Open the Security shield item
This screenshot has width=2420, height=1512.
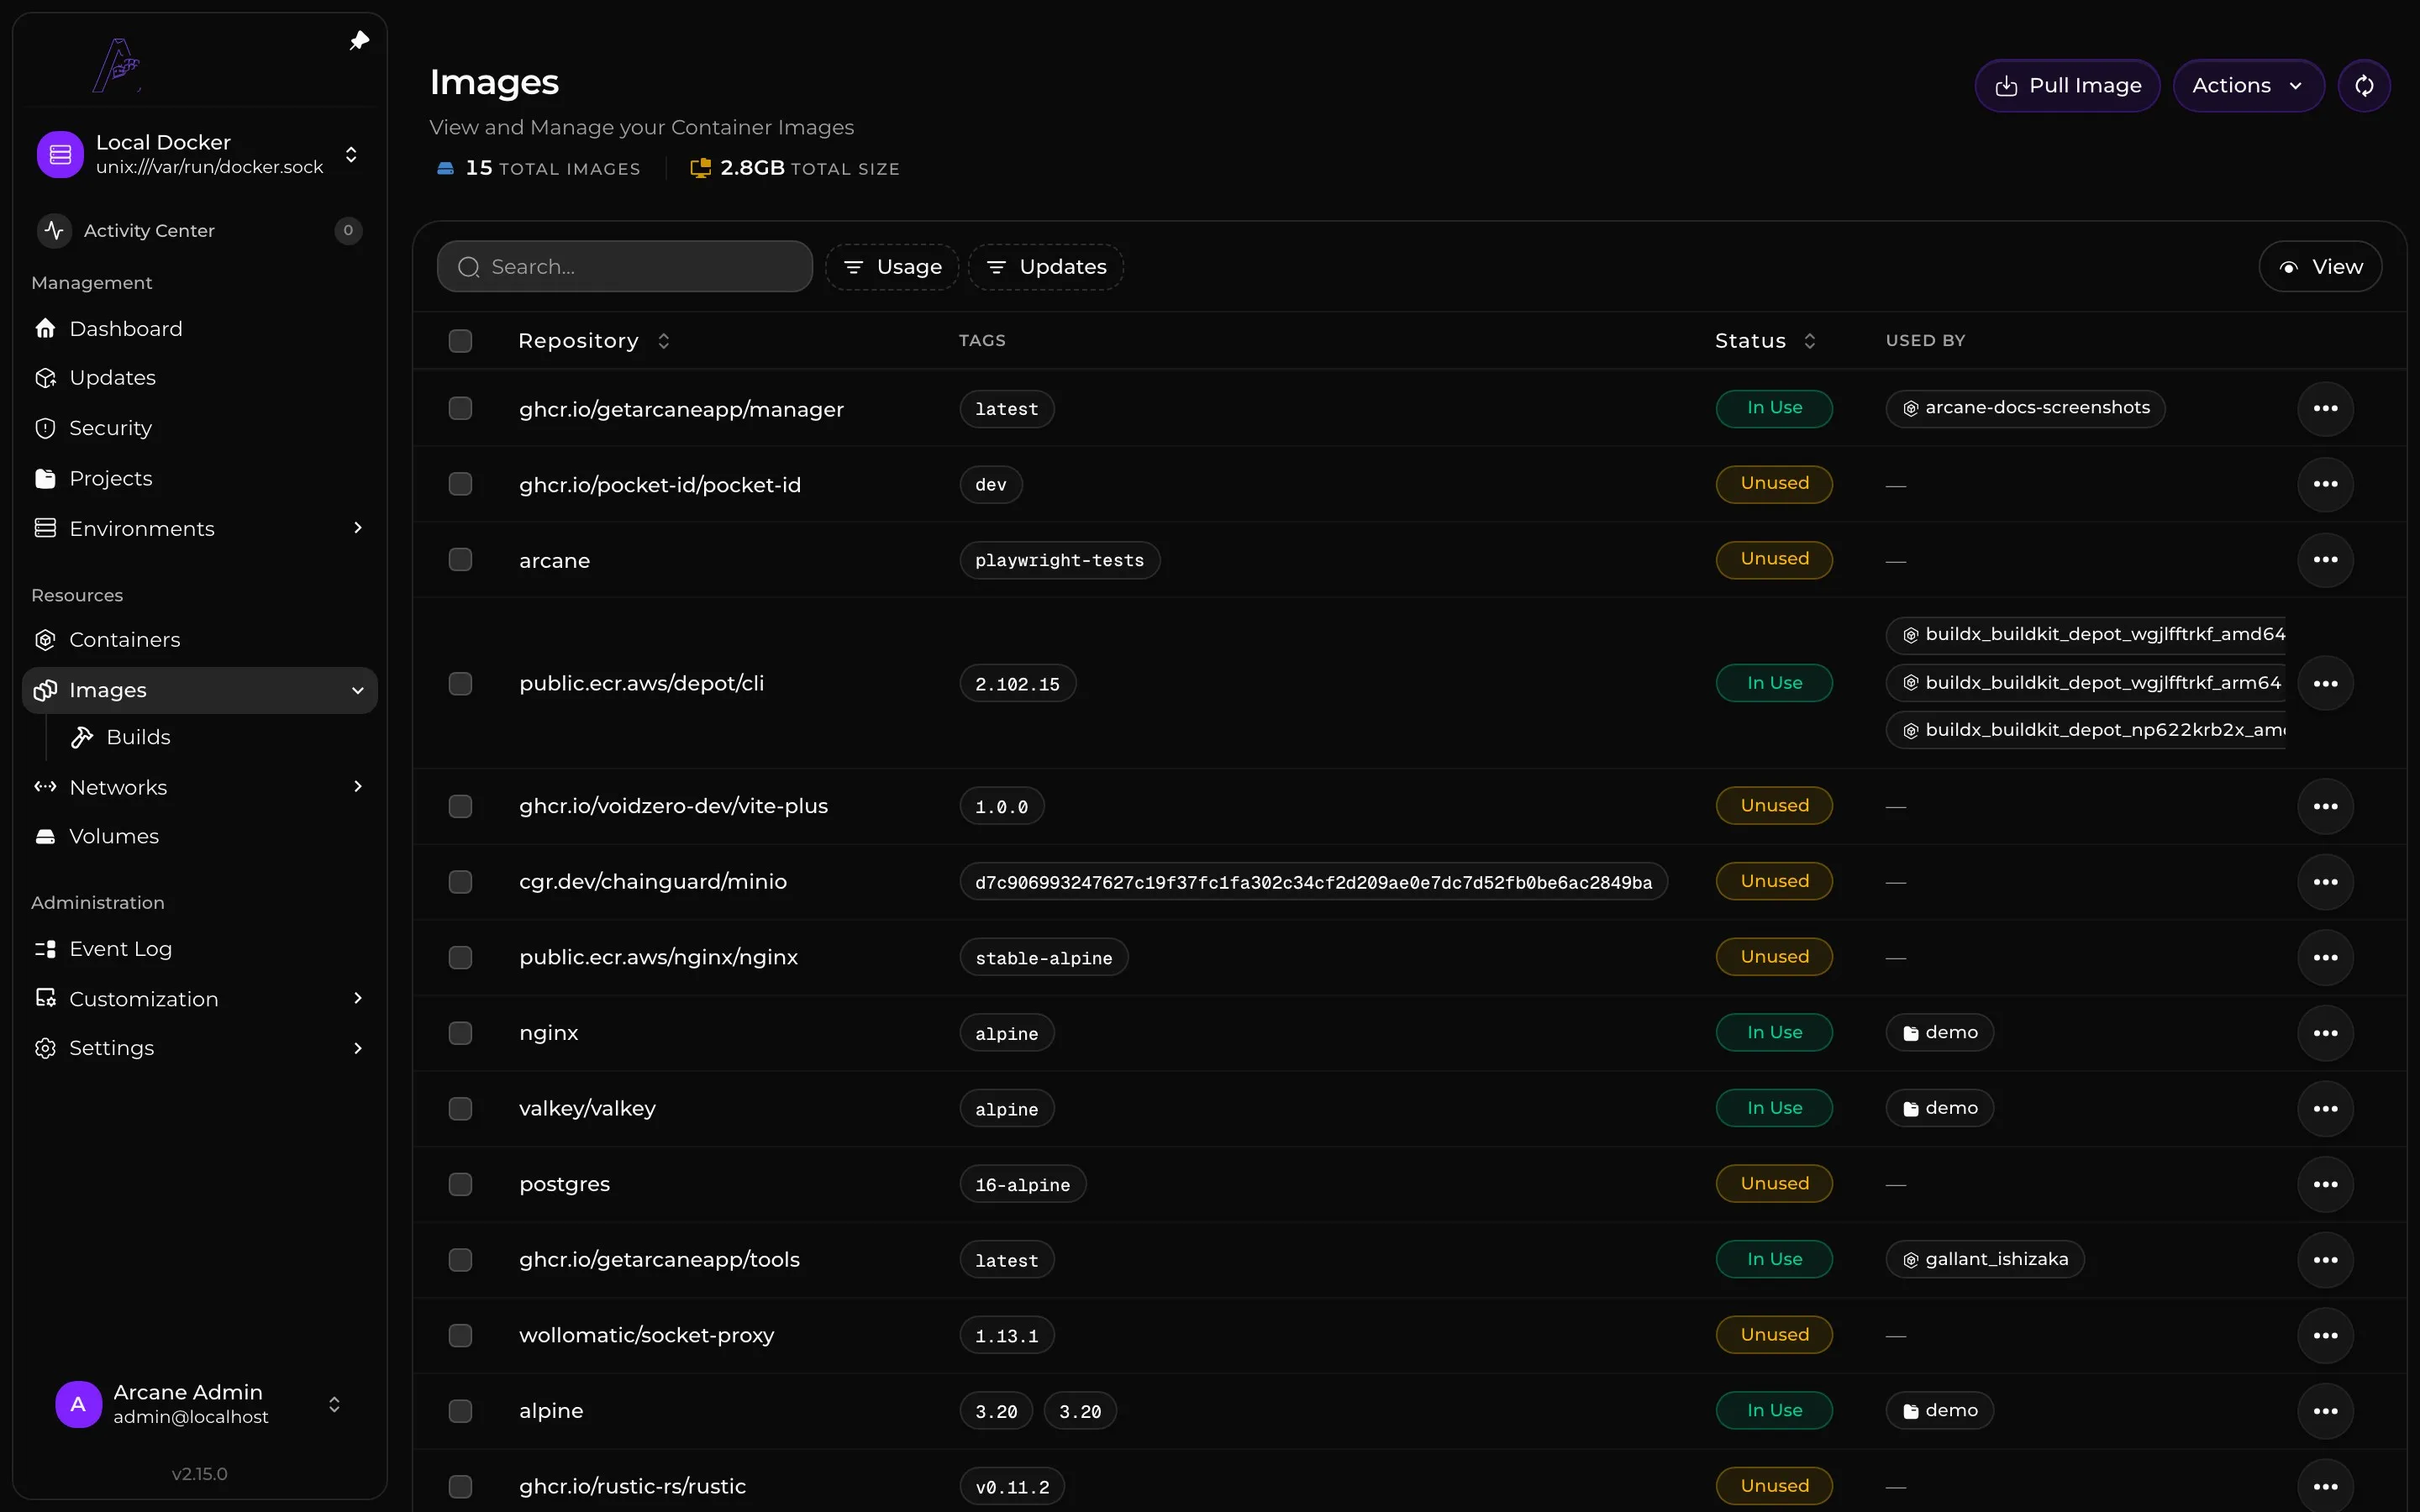point(110,428)
